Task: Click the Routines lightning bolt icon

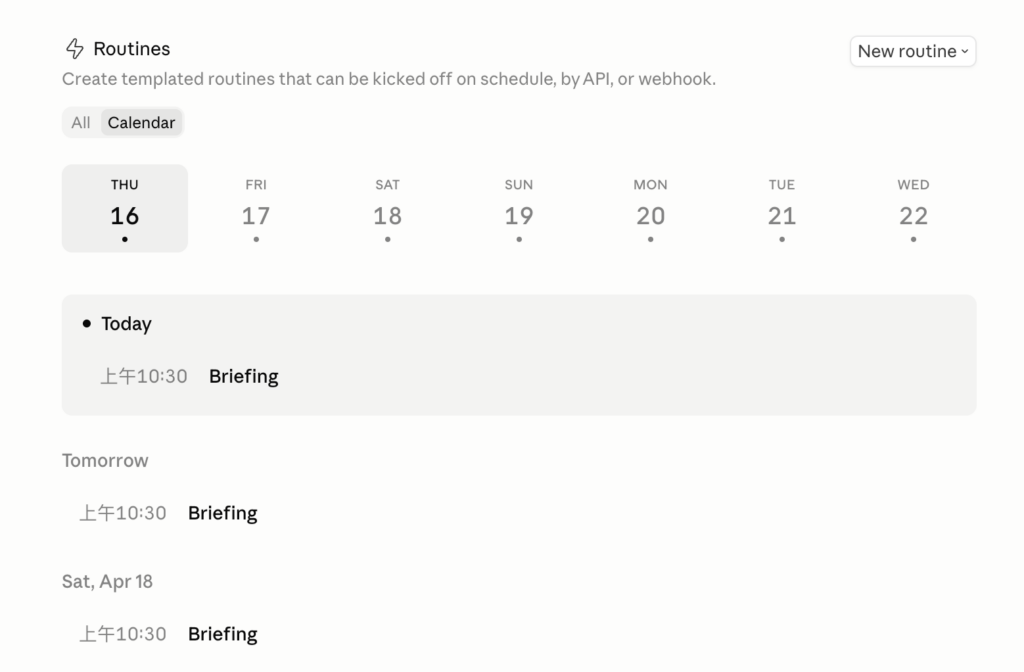Action: tap(74, 49)
